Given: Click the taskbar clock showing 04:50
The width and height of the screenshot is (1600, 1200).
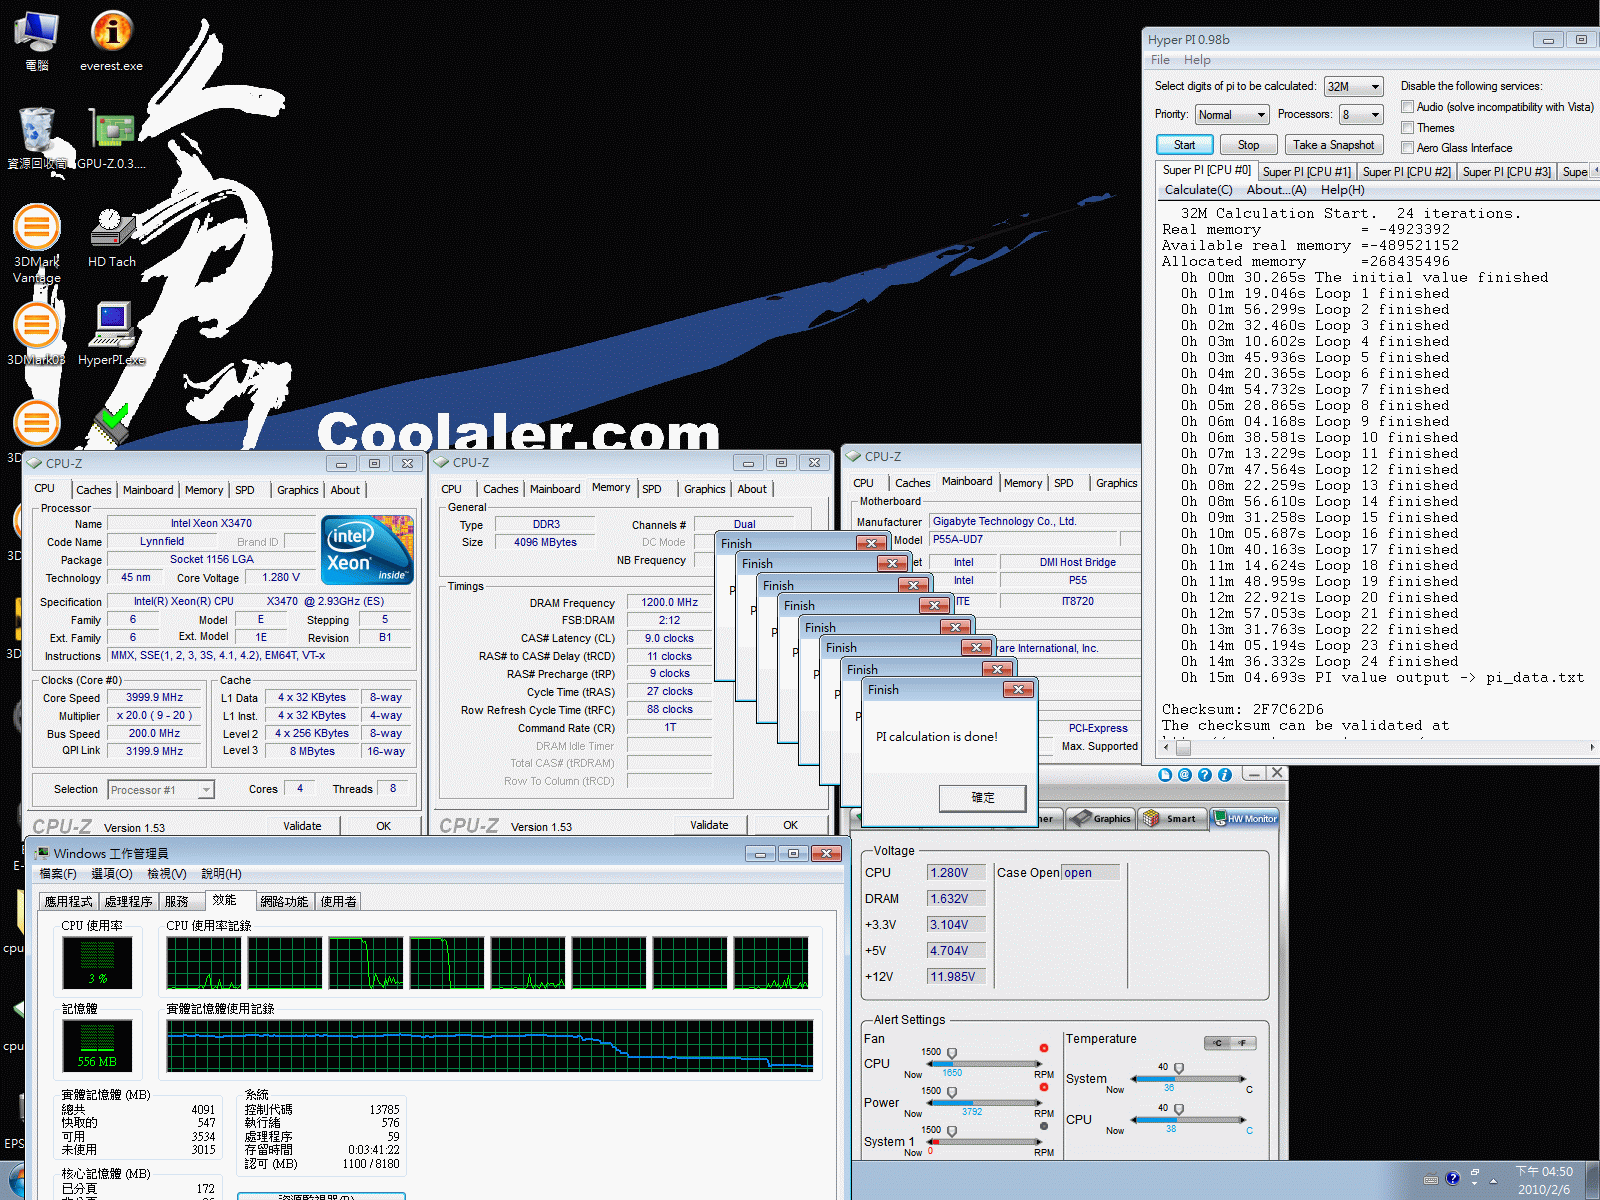Looking at the screenshot, I should point(1544,1180).
